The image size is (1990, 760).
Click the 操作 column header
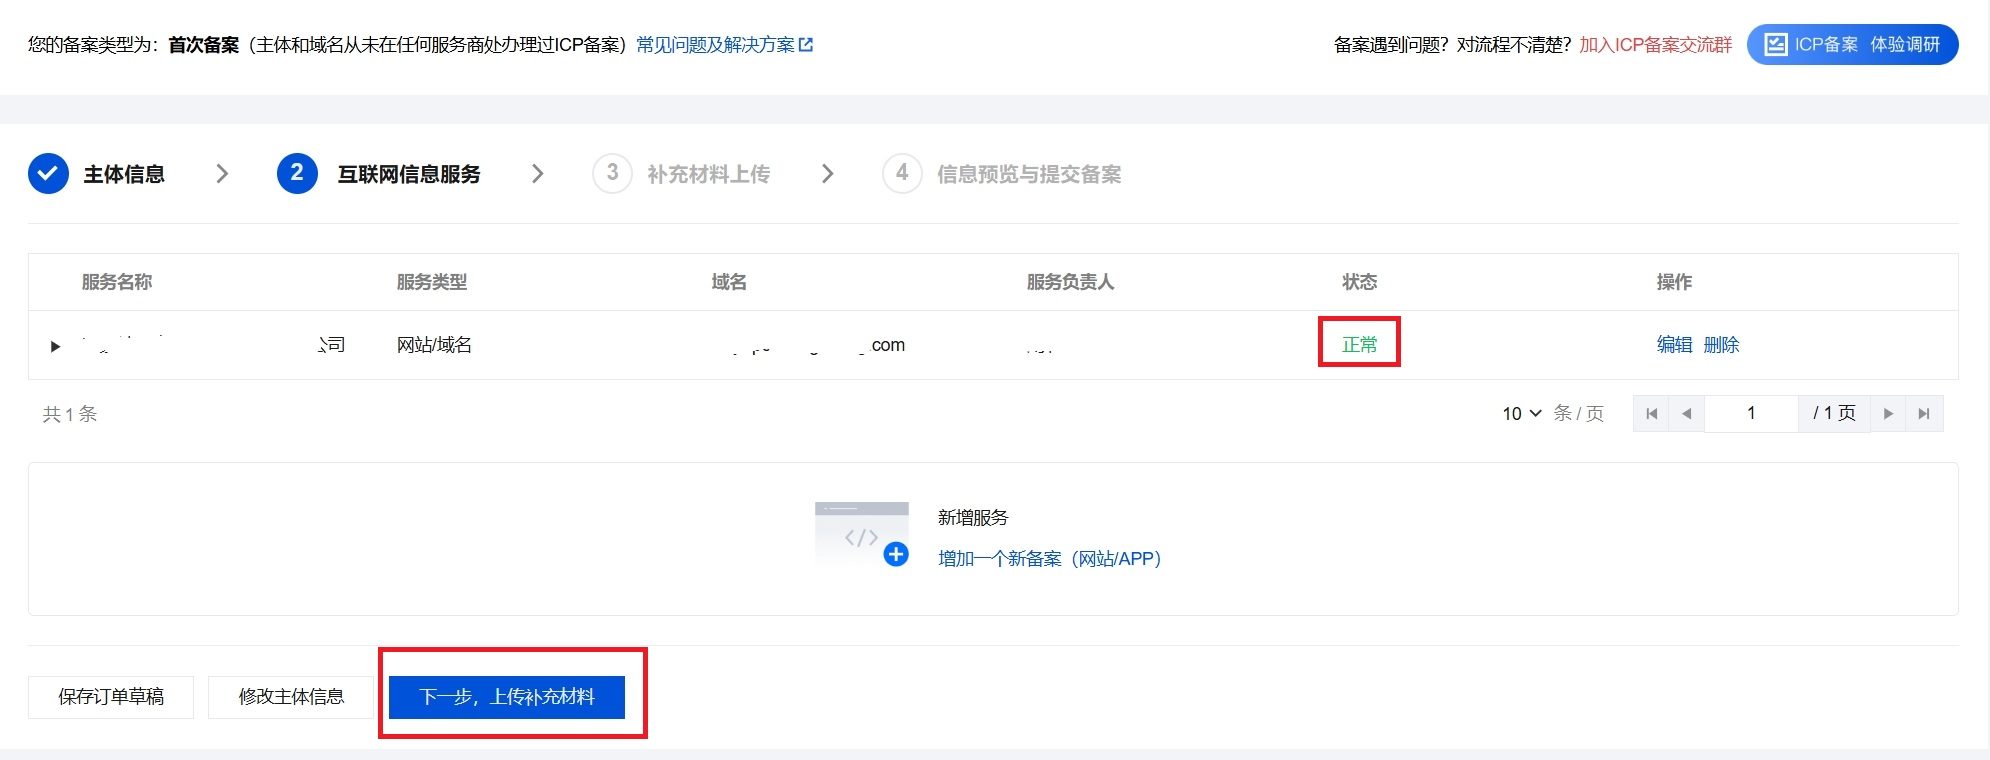(x=1674, y=282)
